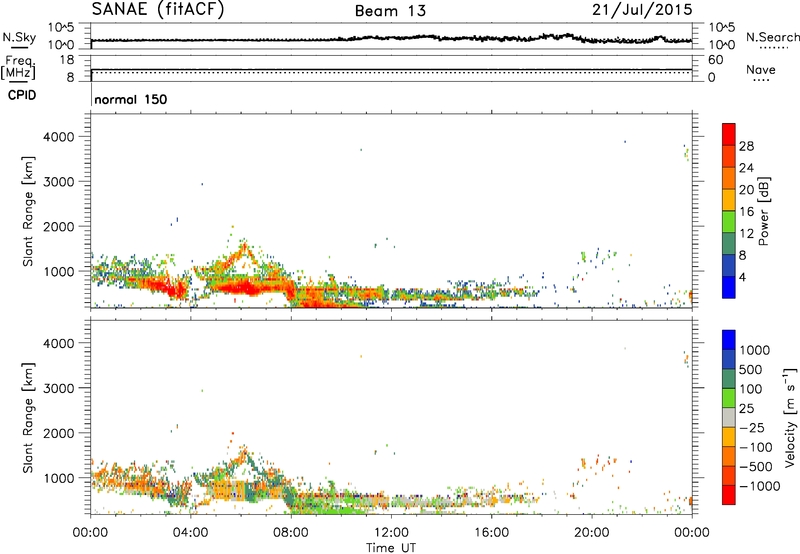This screenshot has height=554, width=800.
Task: Click the '20:00' time axis tick label
Action: pos(592,533)
